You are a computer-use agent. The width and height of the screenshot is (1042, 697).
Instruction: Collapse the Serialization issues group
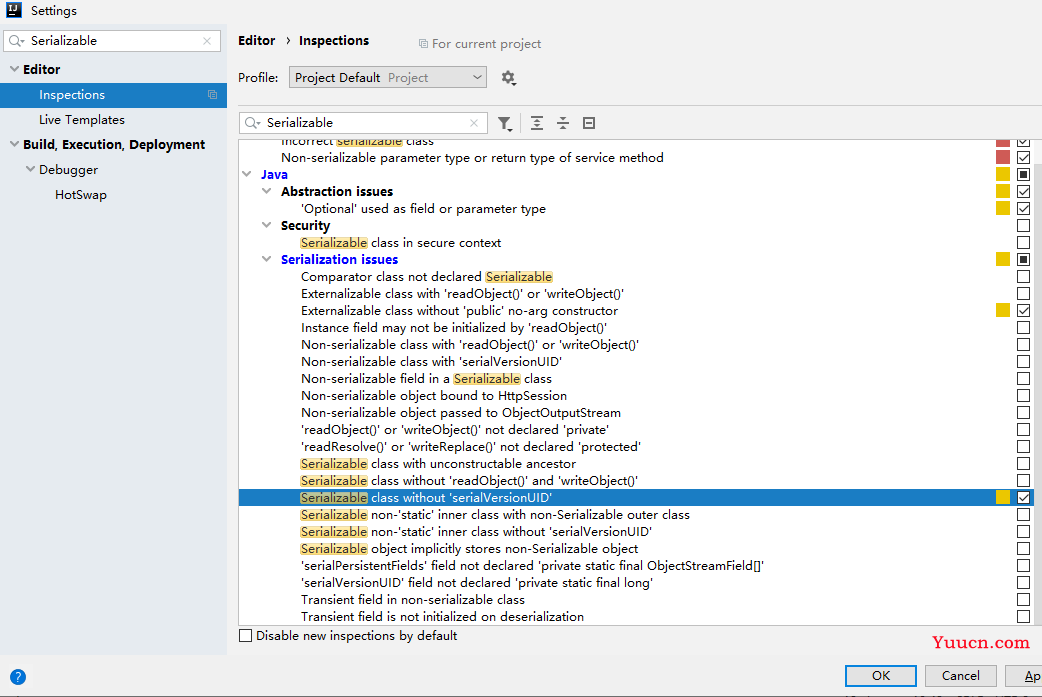pyautogui.click(x=266, y=260)
